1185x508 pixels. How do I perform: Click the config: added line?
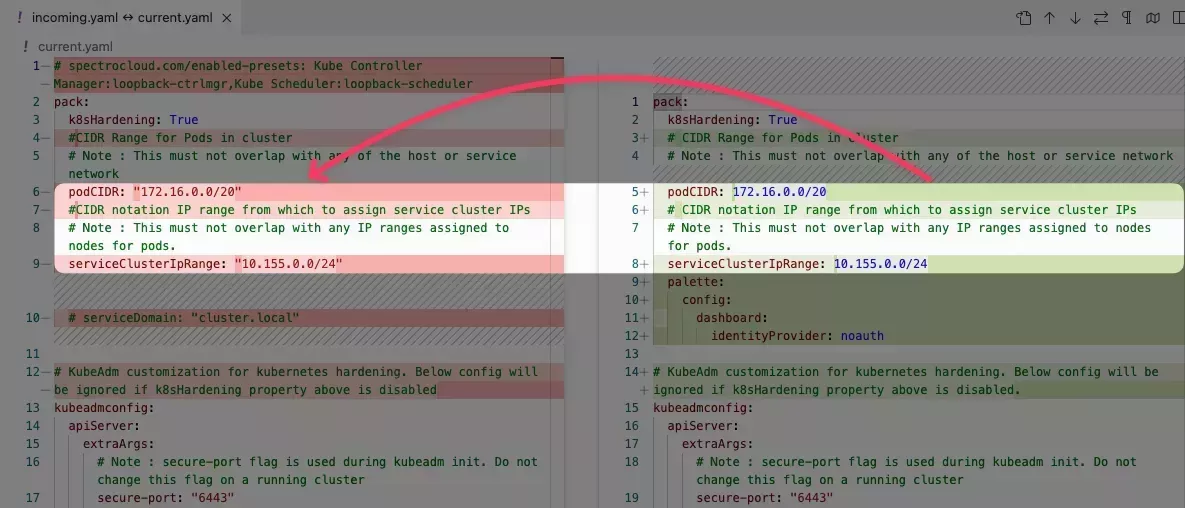(x=707, y=300)
